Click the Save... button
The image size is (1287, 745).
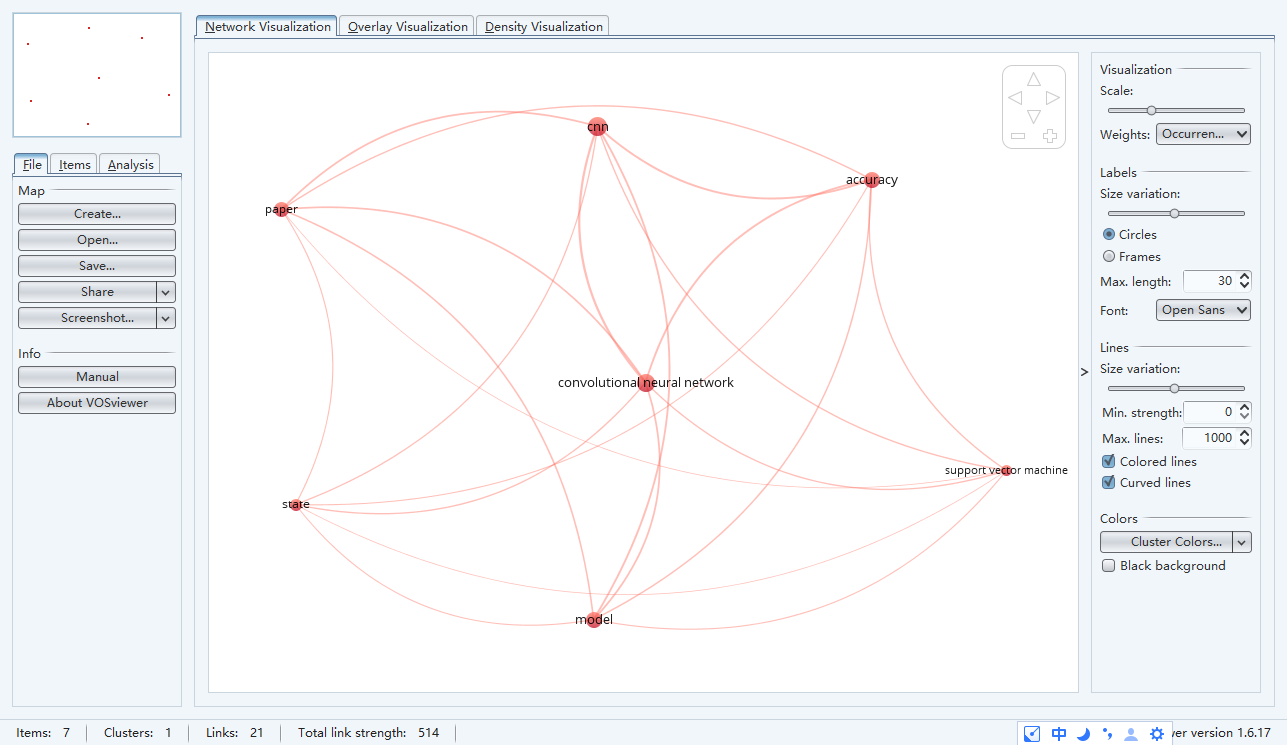tap(97, 266)
